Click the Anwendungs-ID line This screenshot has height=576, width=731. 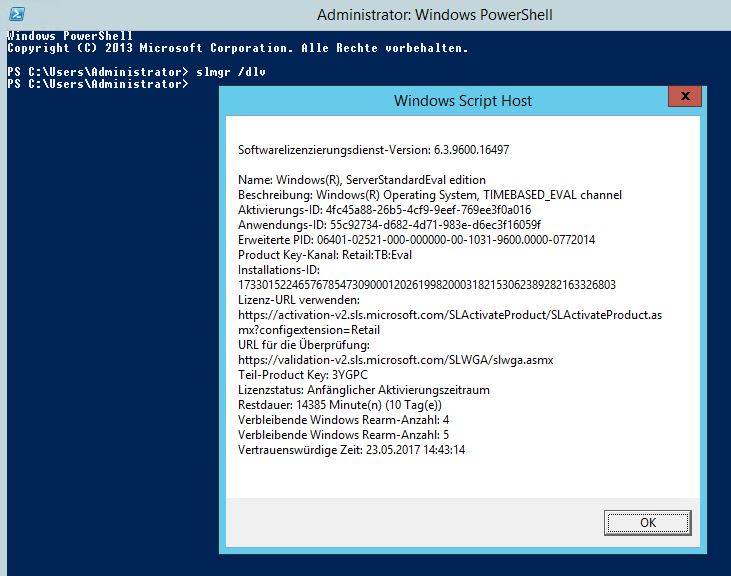click(389, 225)
